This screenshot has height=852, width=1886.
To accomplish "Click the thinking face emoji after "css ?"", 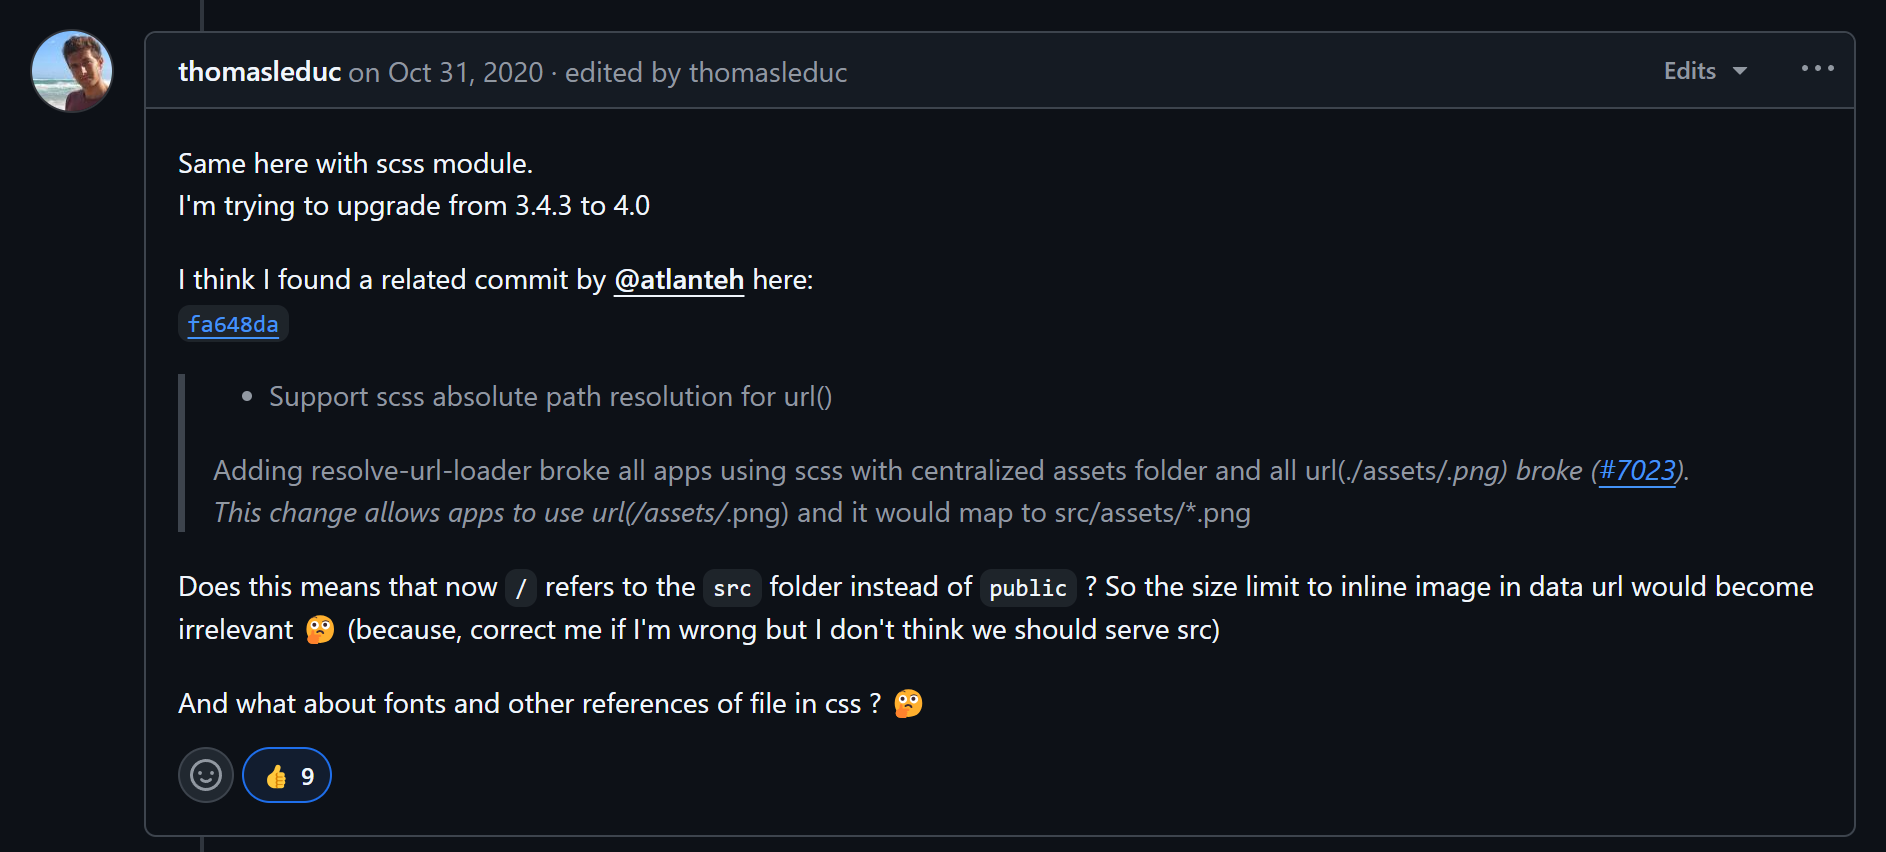I will click(908, 703).
